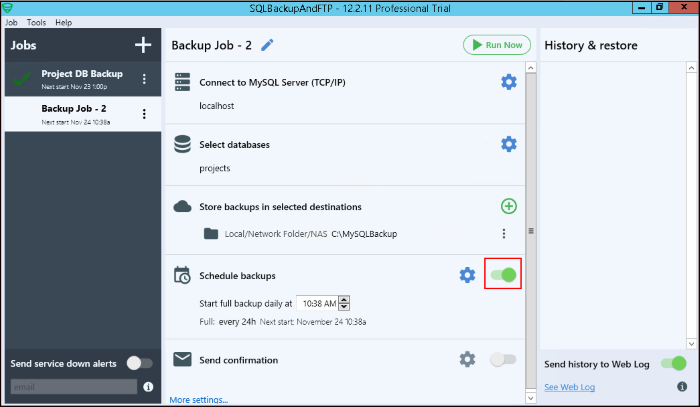Open the Help menu
The width and height of the screenshot is (700, 407).
tap(64, 22)
